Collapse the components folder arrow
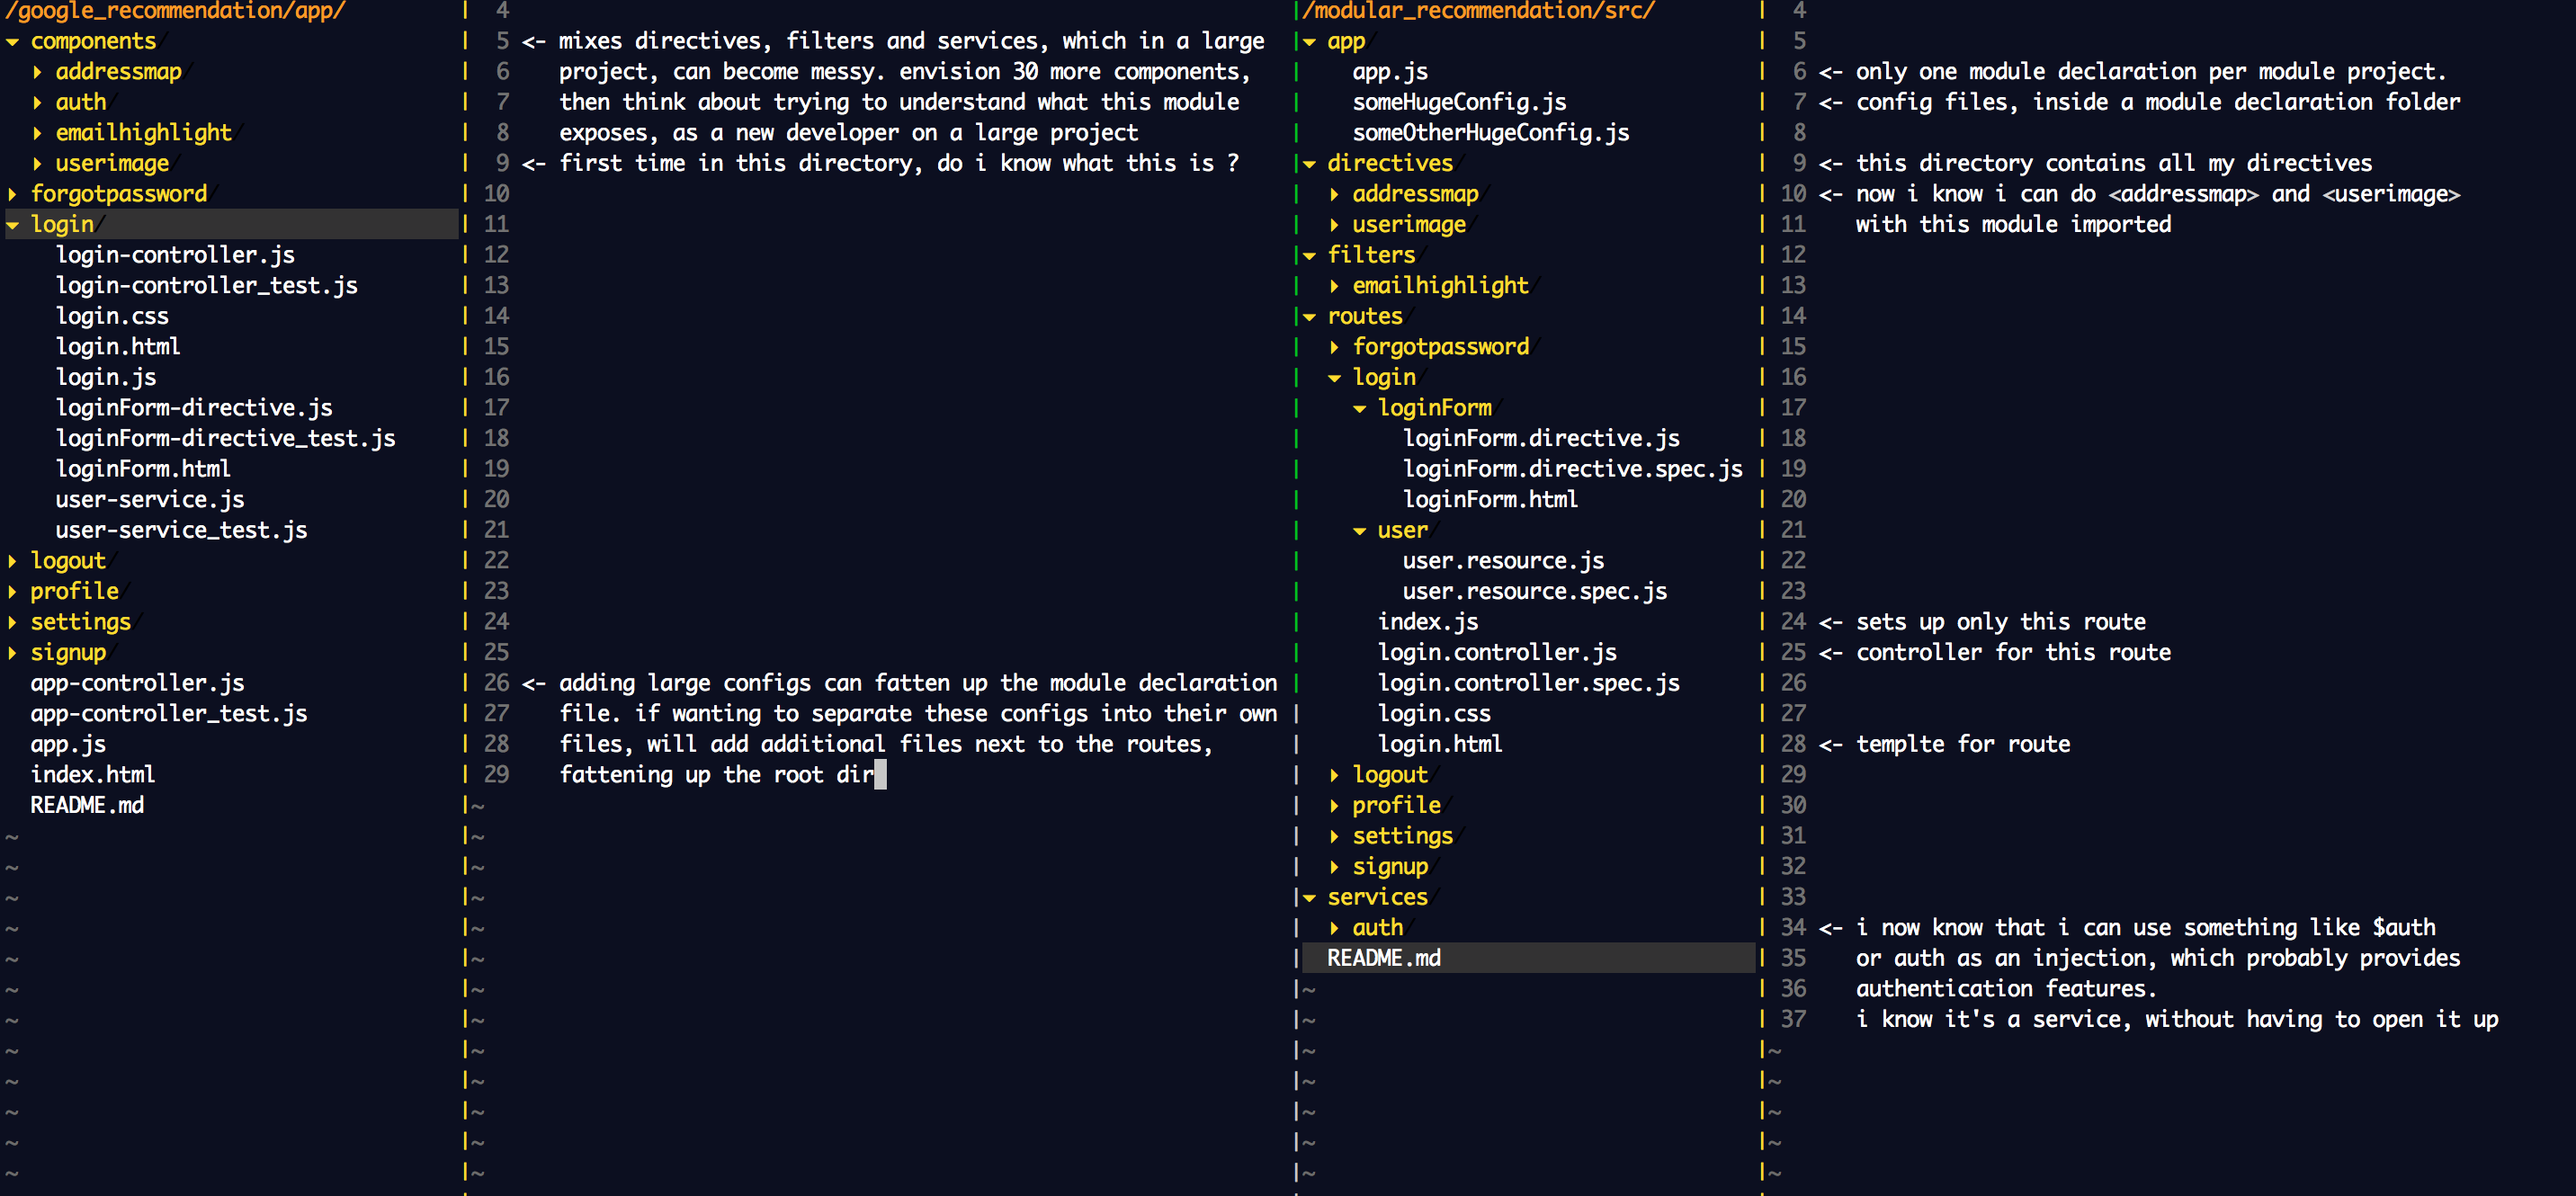2576x1196 pixels. tap(13, 42)
